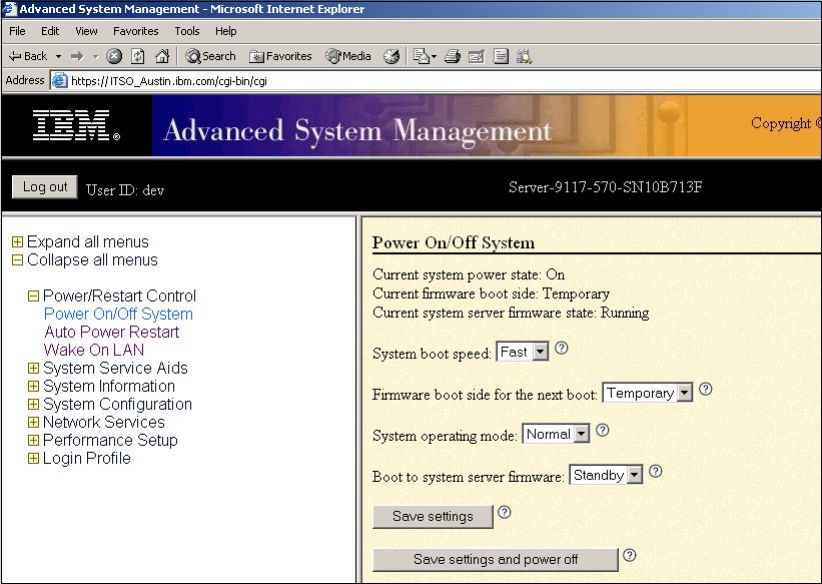The width and height of the screenshot is (822, 584).
Task: Click server name Server-9117-570-SN10B713F text
Action: 605,187
